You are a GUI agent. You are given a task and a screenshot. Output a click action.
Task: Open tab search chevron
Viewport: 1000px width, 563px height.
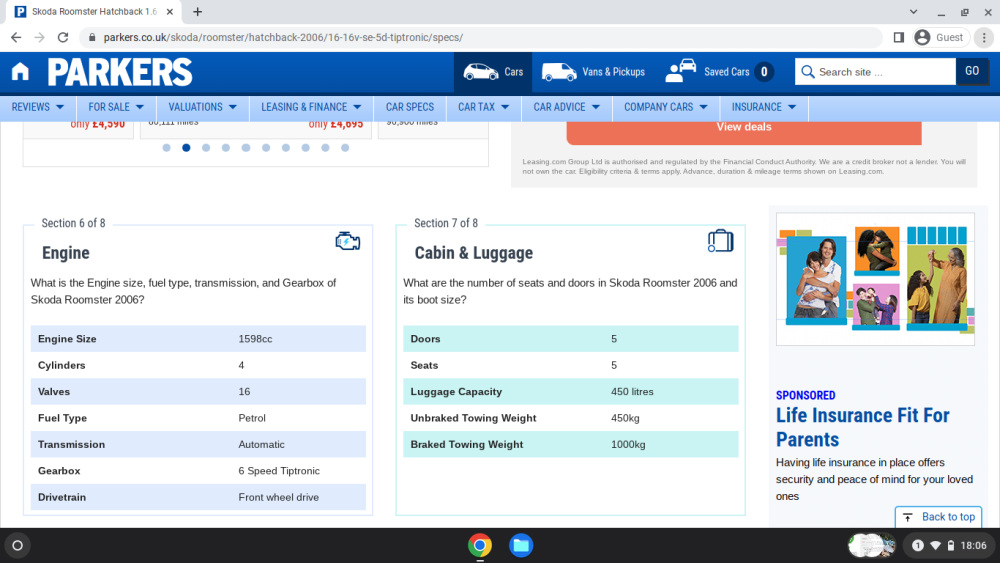click(913, 11)
